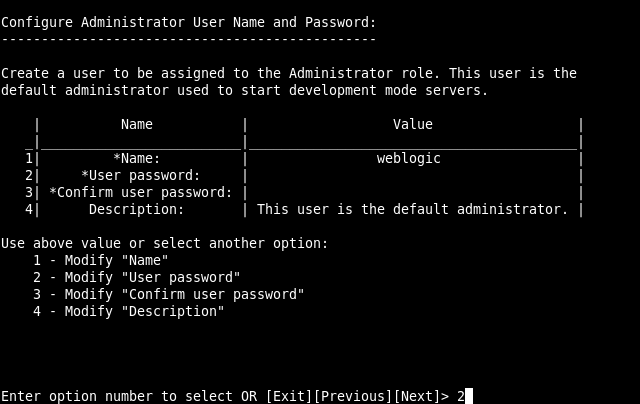Click the *User password: row label
This screenshot has height=404, width=640.
coord(141,175)
